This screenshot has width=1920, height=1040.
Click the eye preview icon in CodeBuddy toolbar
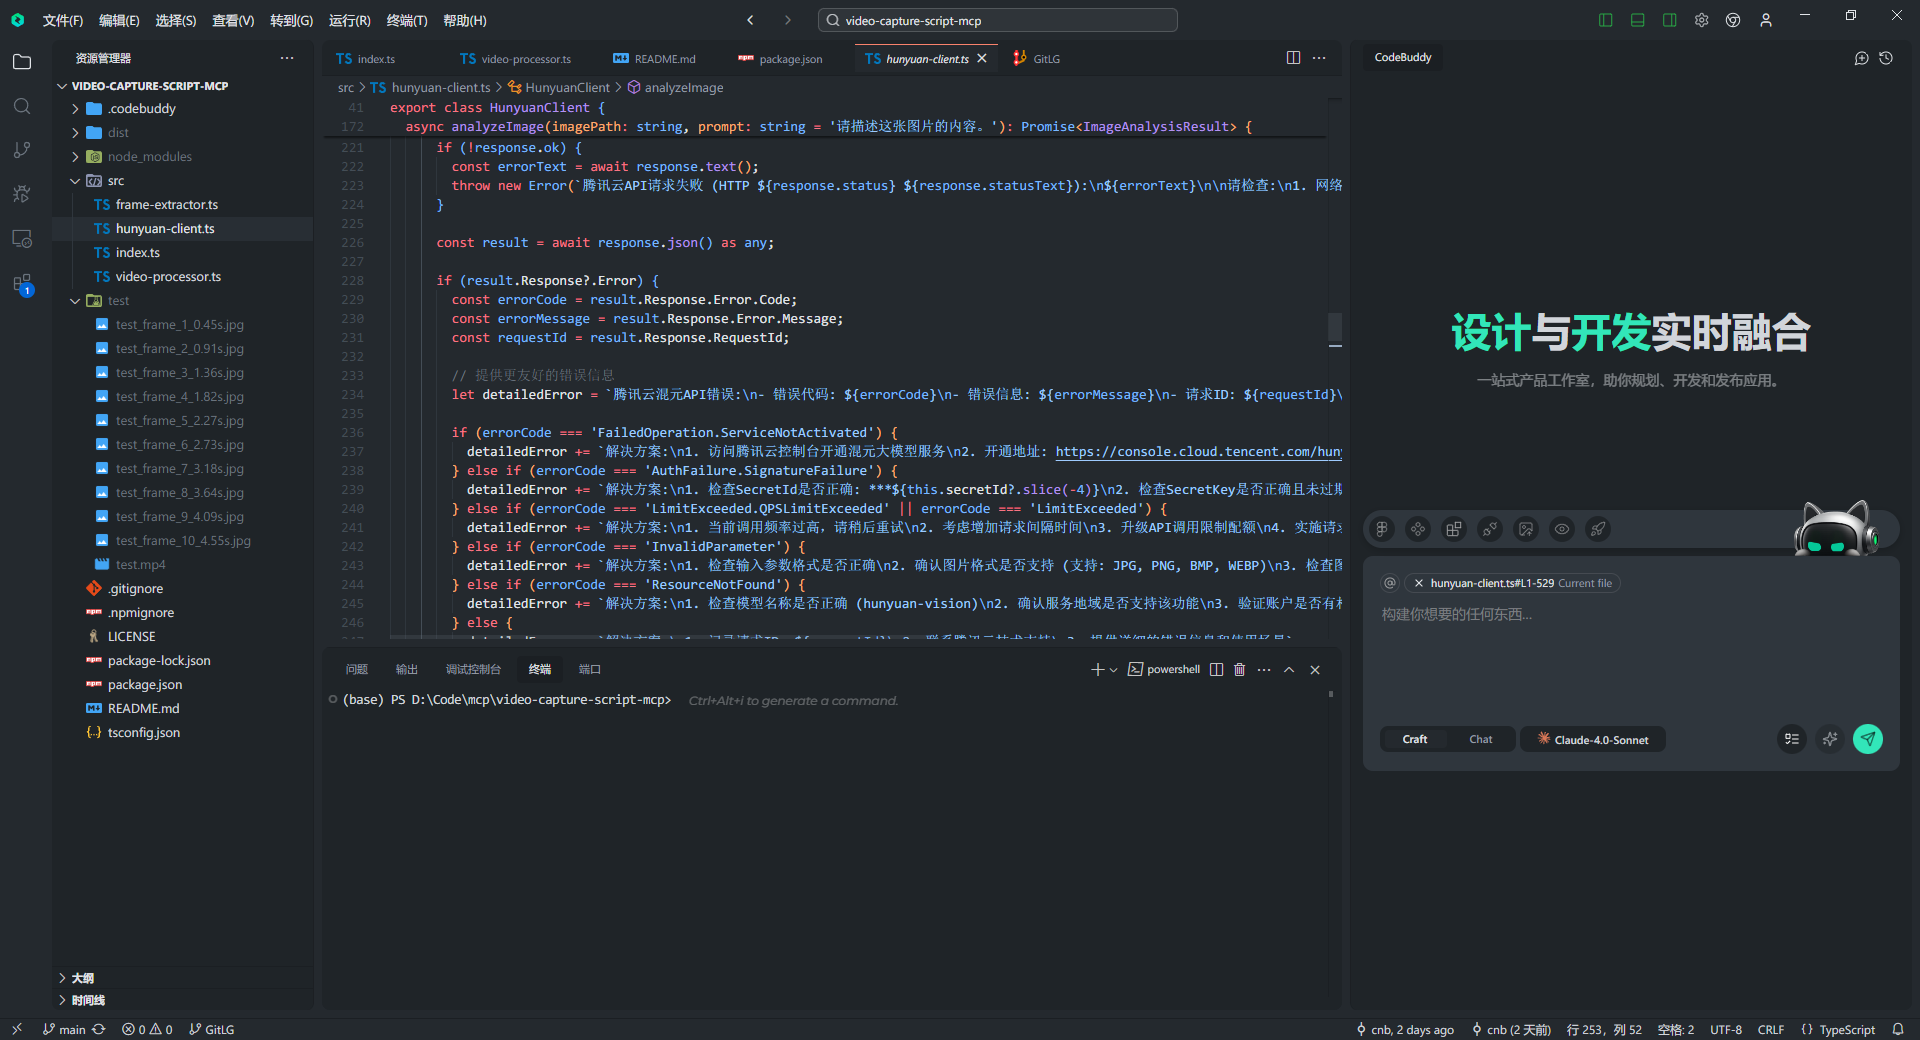click(x=1562, y=529)
